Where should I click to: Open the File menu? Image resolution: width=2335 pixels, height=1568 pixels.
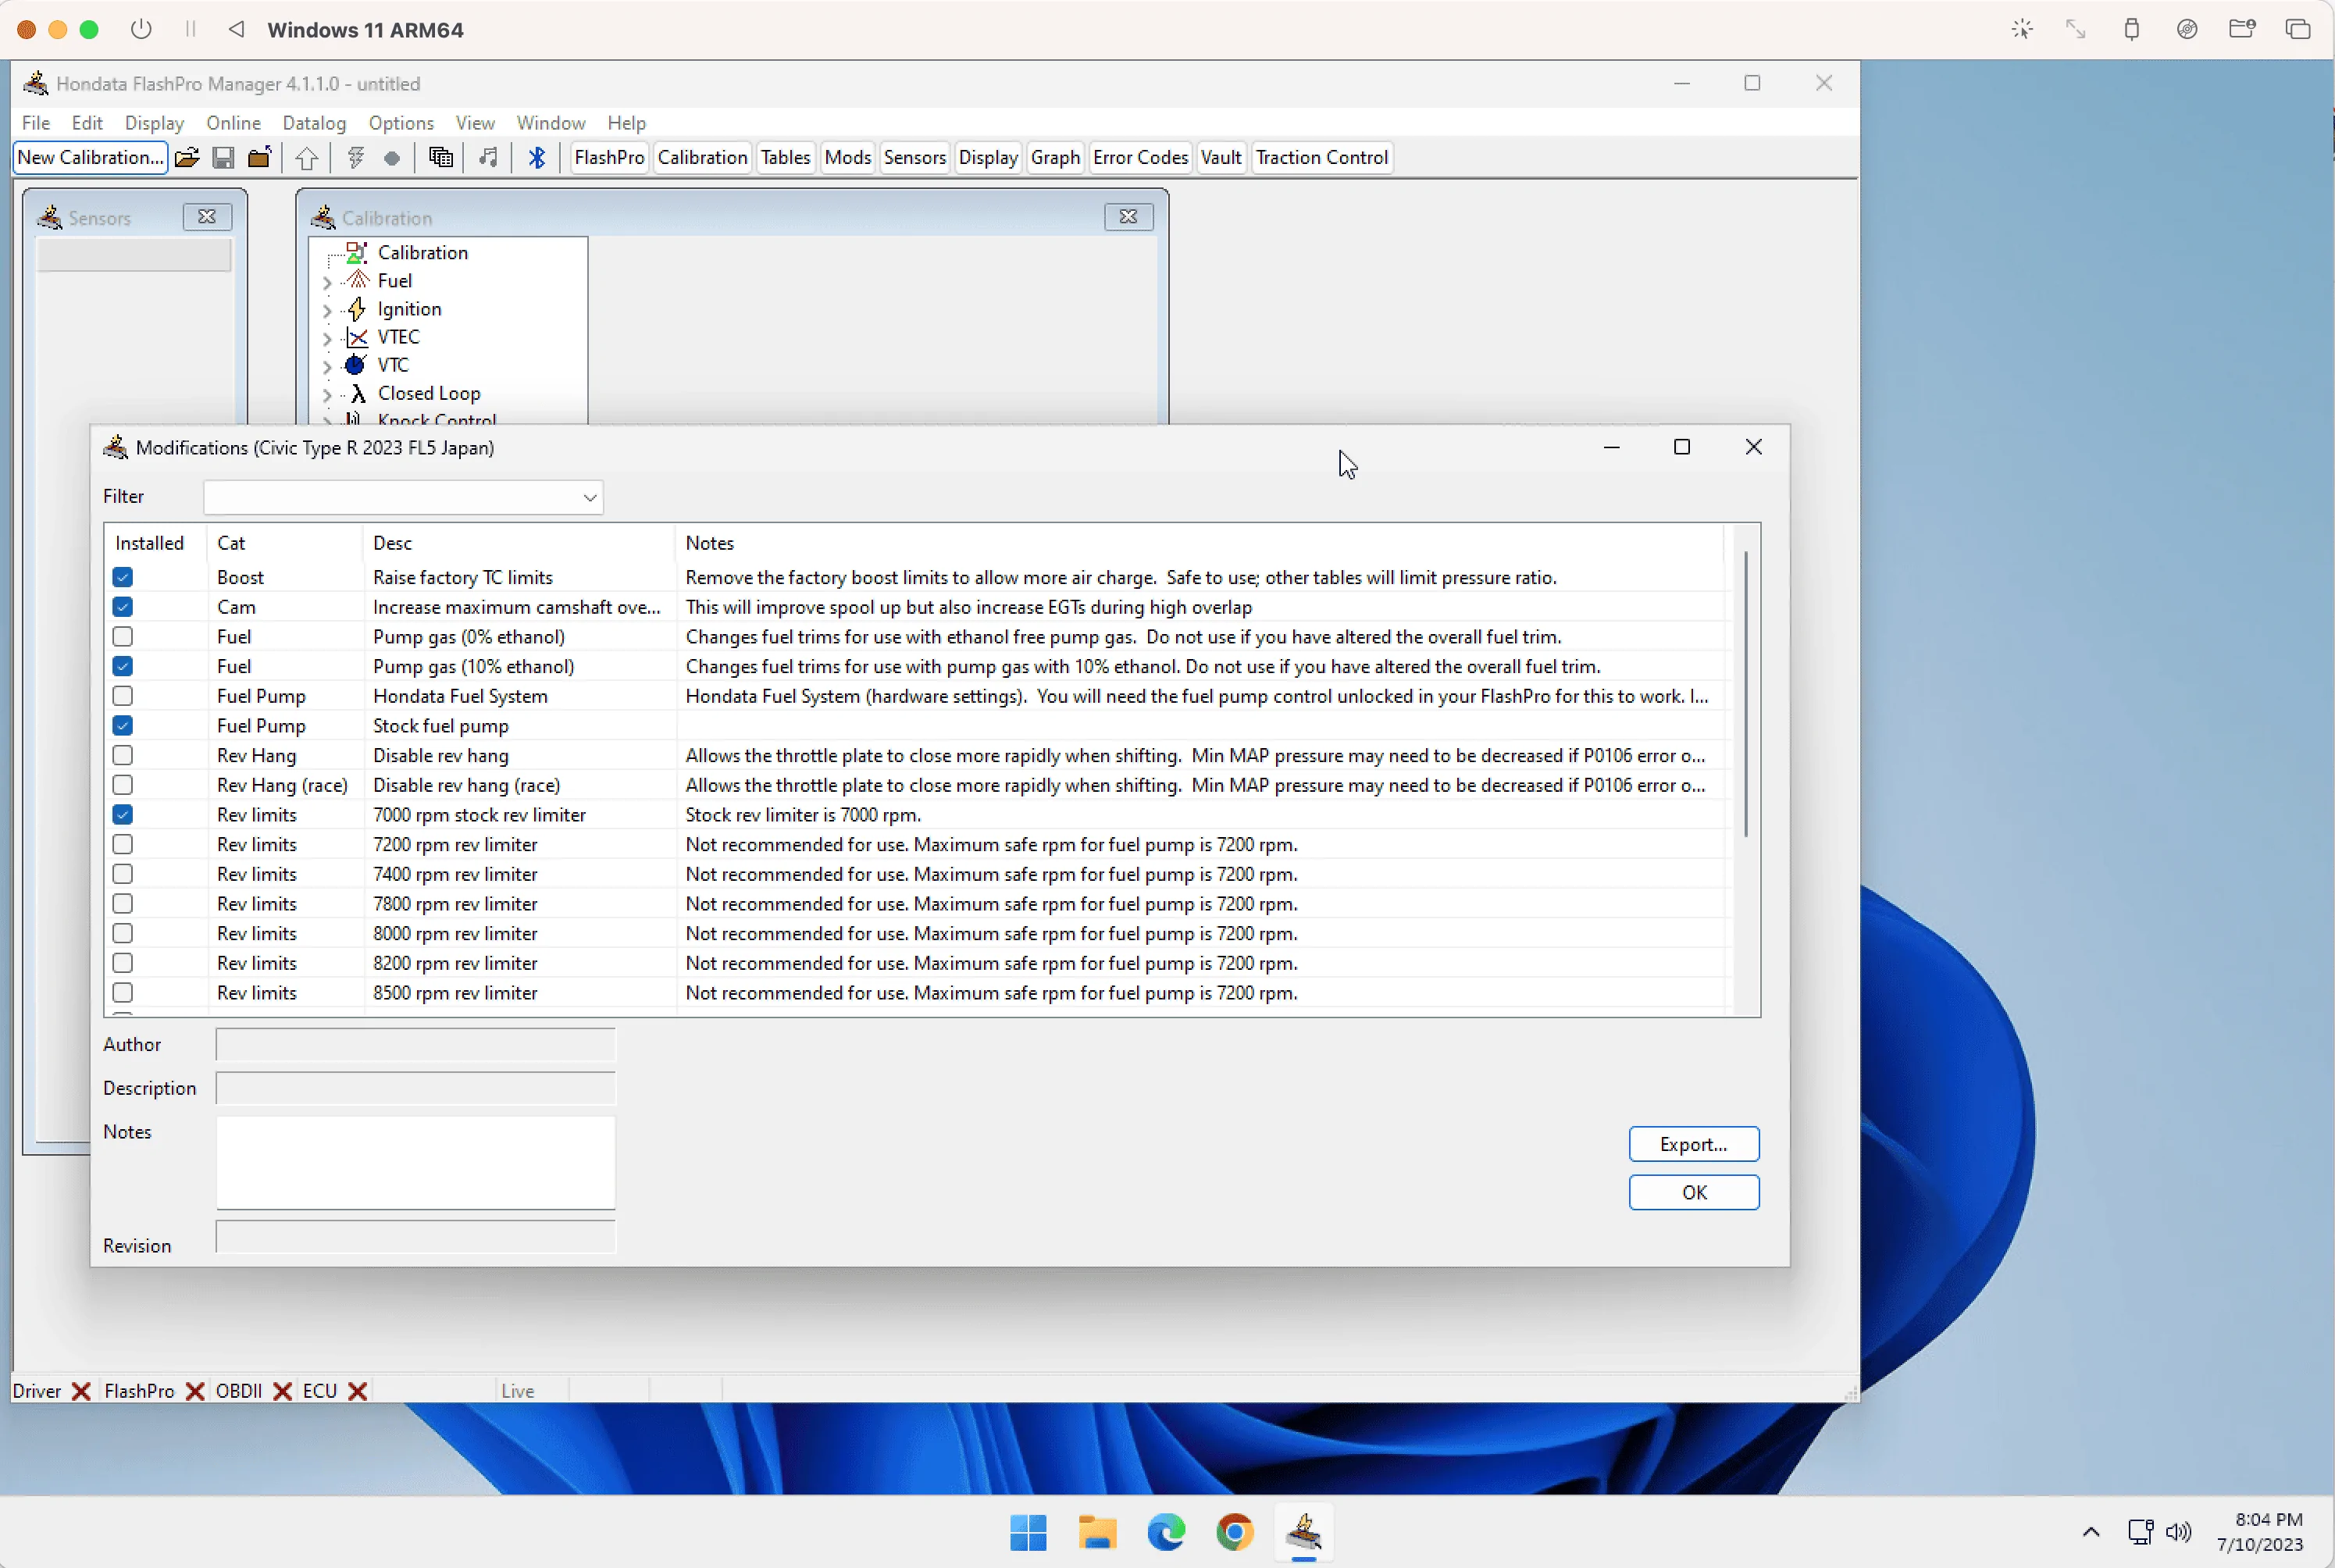(x=36, y=123)
